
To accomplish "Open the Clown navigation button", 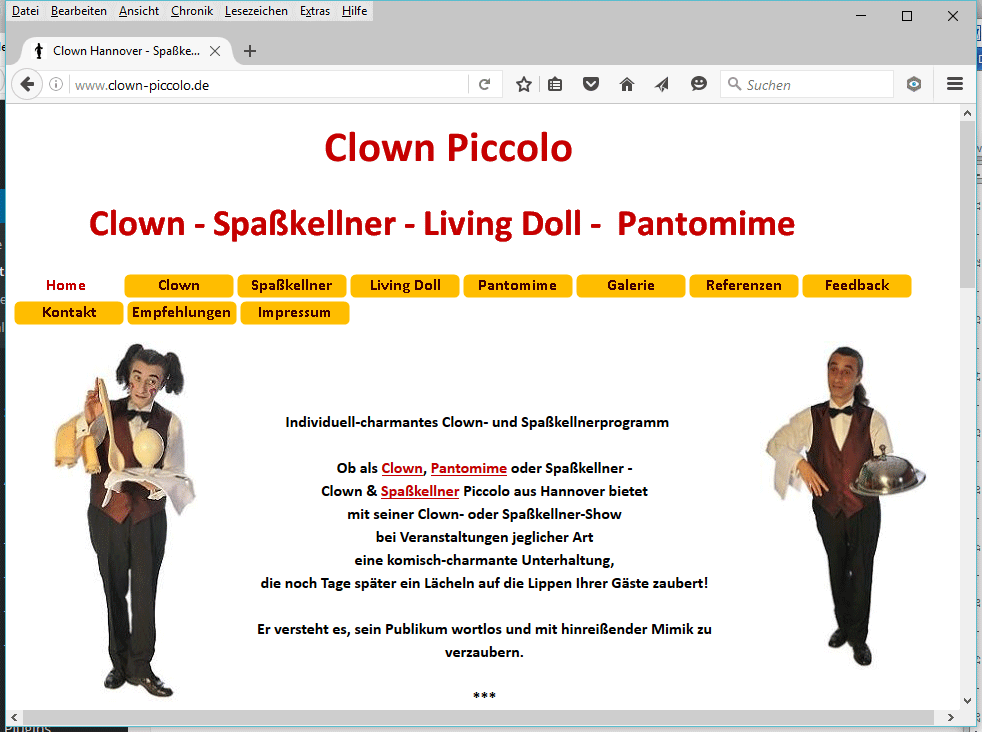I will 179,286.
